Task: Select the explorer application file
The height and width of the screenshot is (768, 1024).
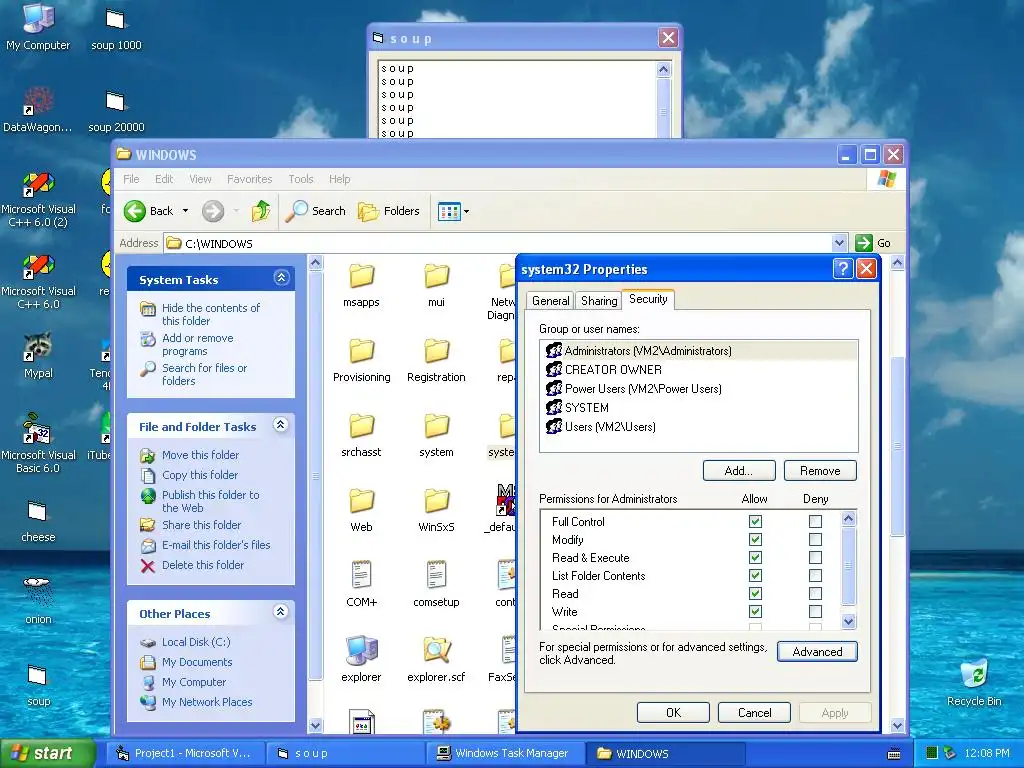Action: click(x=361, y=660)
